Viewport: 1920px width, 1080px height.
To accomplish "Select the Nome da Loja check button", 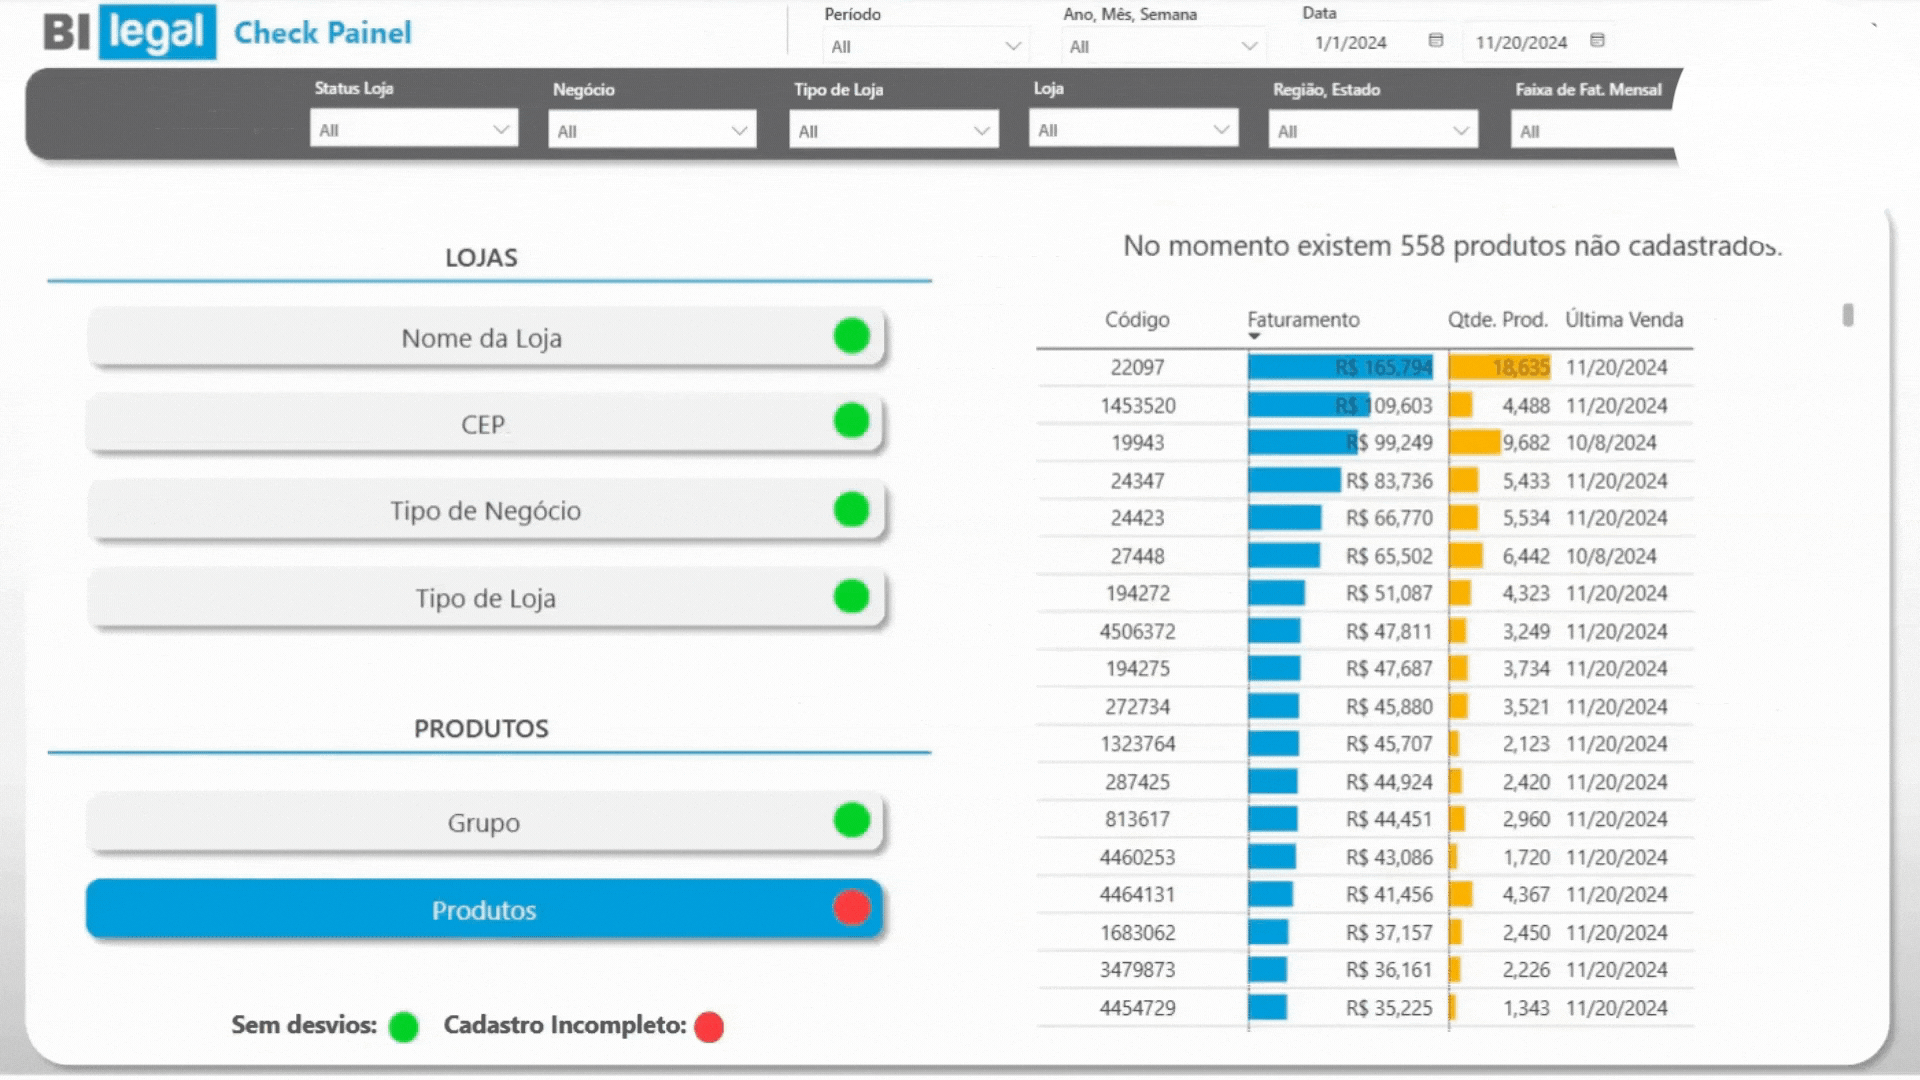I will pyautogui.click(x=484, y=338).
